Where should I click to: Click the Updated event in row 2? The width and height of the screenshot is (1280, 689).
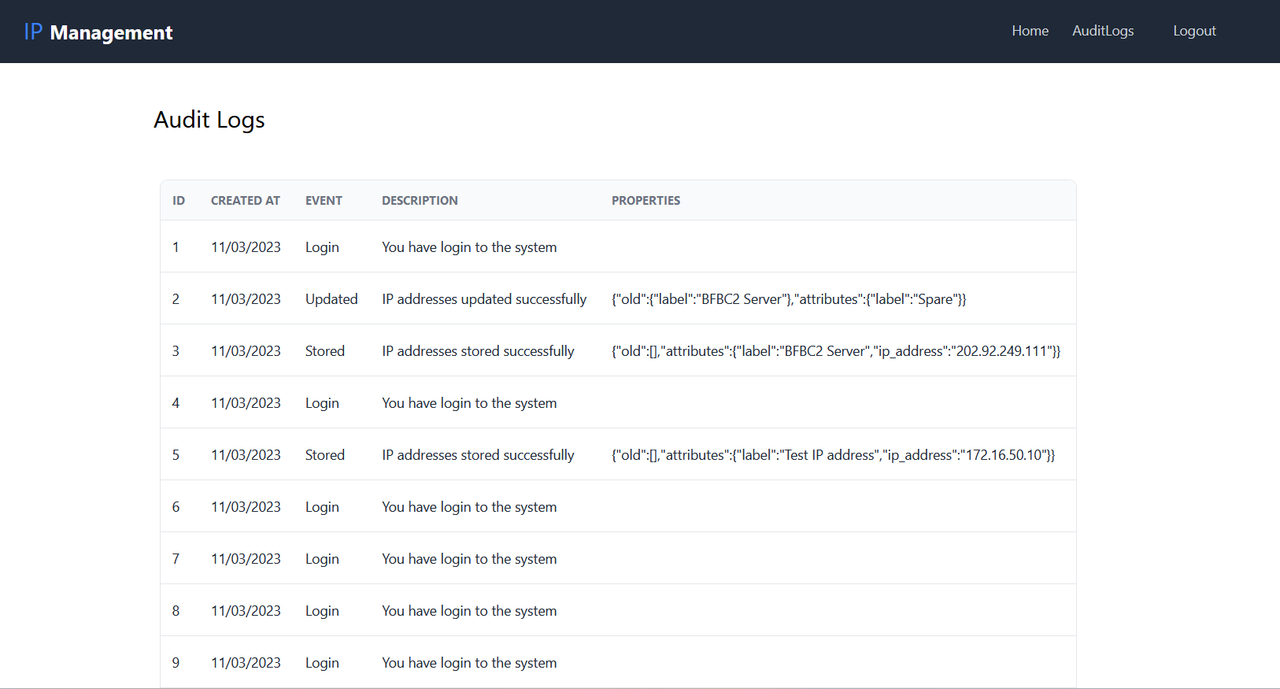tap(331, 299)
